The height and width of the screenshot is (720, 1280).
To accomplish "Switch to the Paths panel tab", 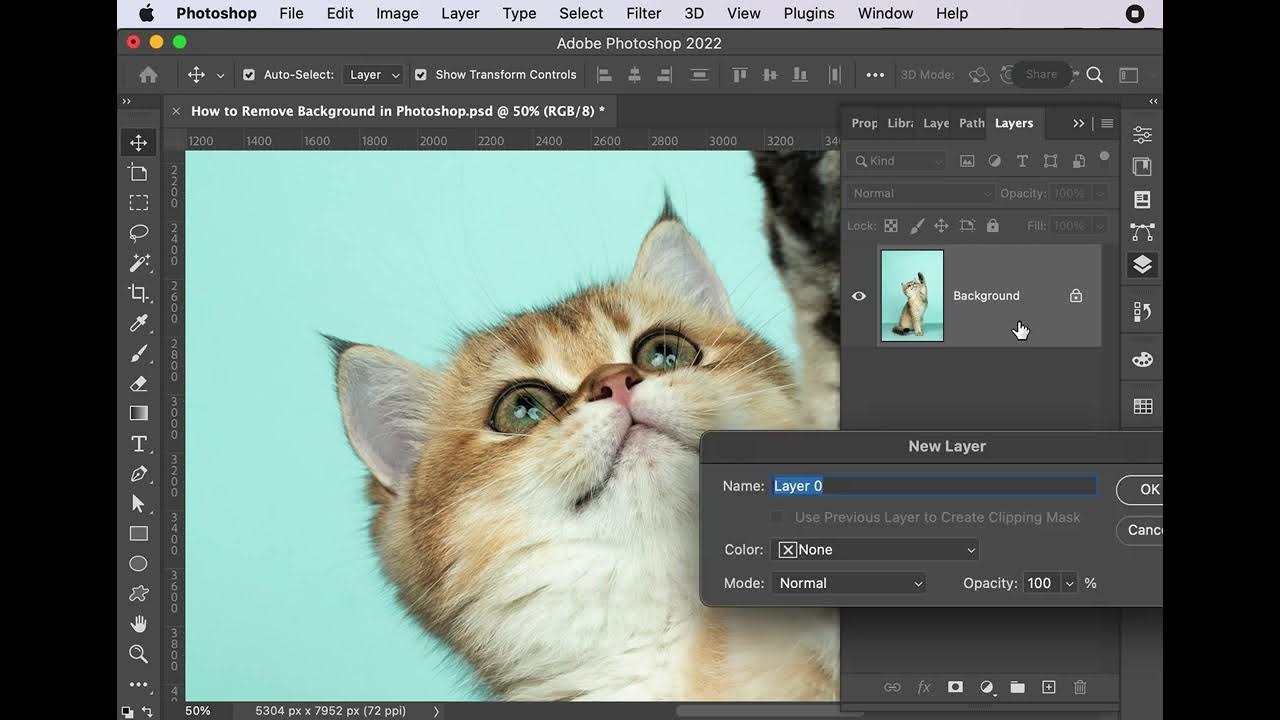I will (971, 123).
